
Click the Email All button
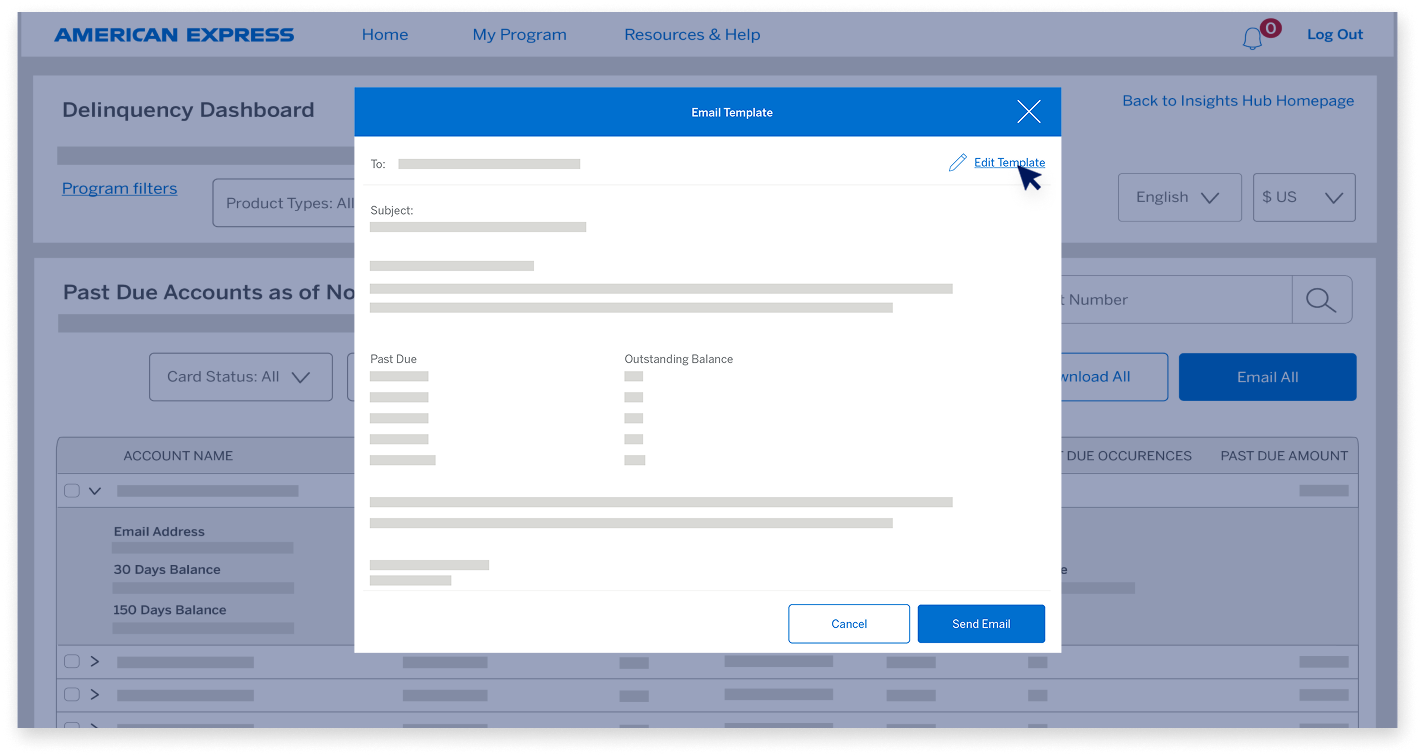click(x=1267, y=377)
